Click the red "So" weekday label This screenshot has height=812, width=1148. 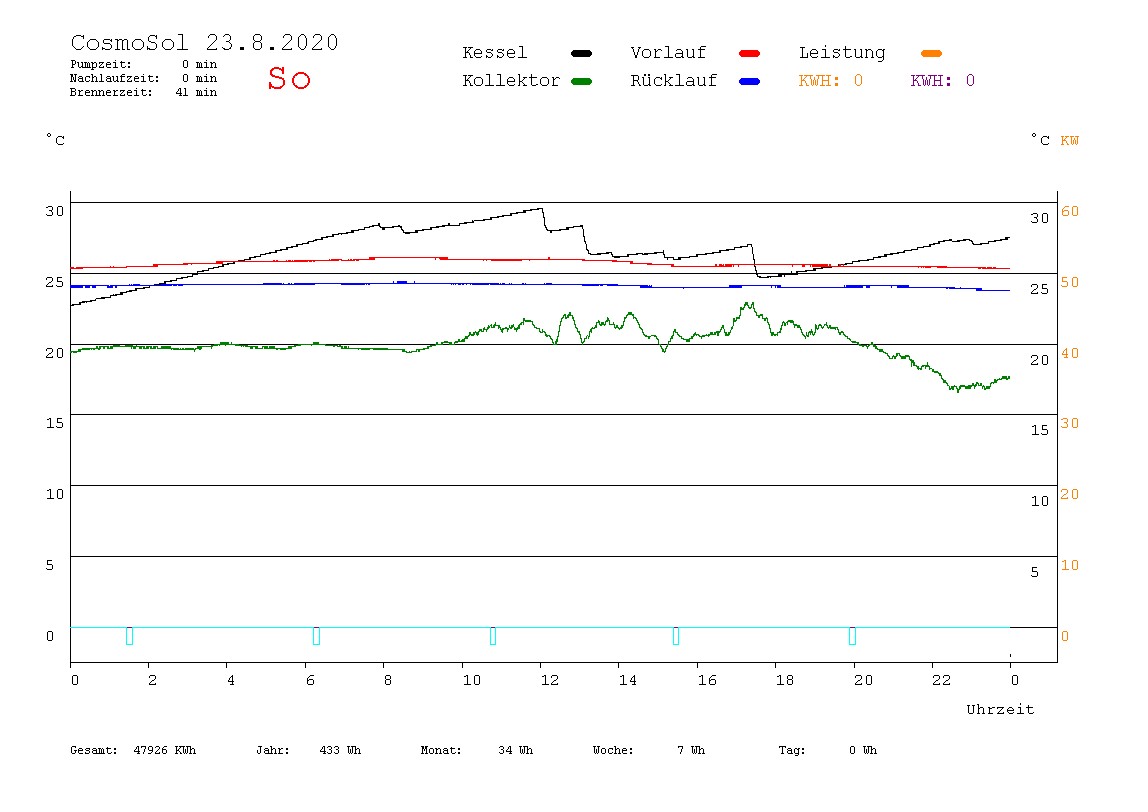(x=289, y=78)
